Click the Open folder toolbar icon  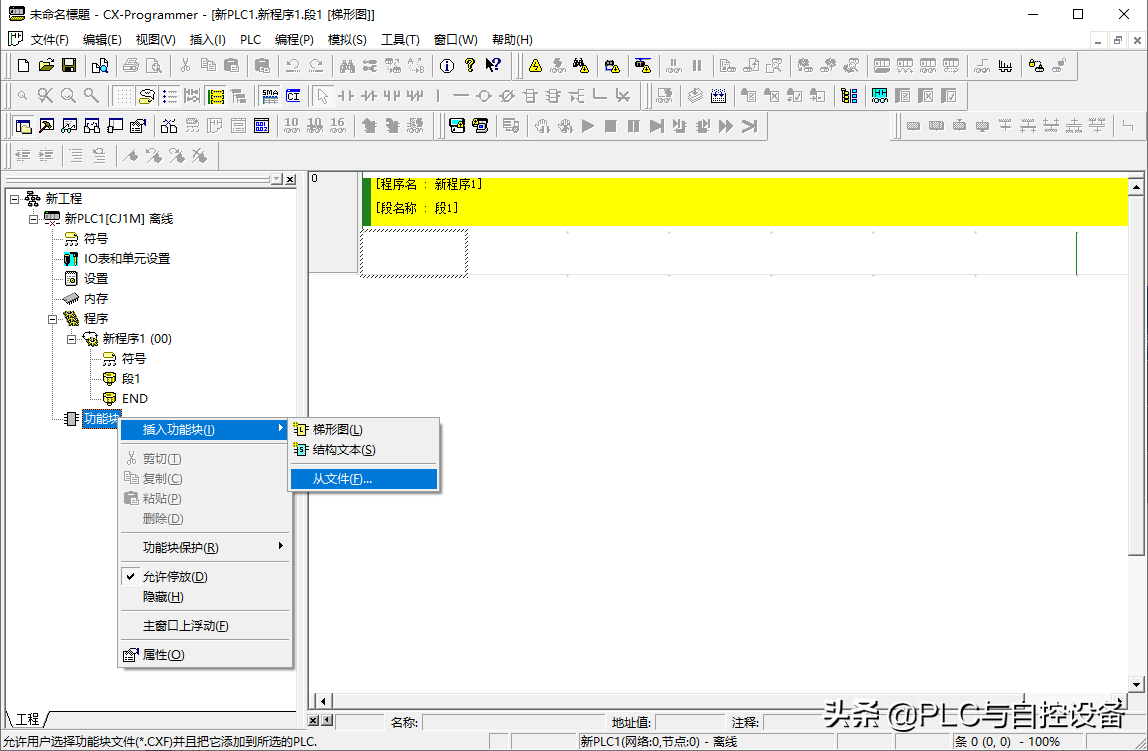pyautogui.click(x=46, y=66)
